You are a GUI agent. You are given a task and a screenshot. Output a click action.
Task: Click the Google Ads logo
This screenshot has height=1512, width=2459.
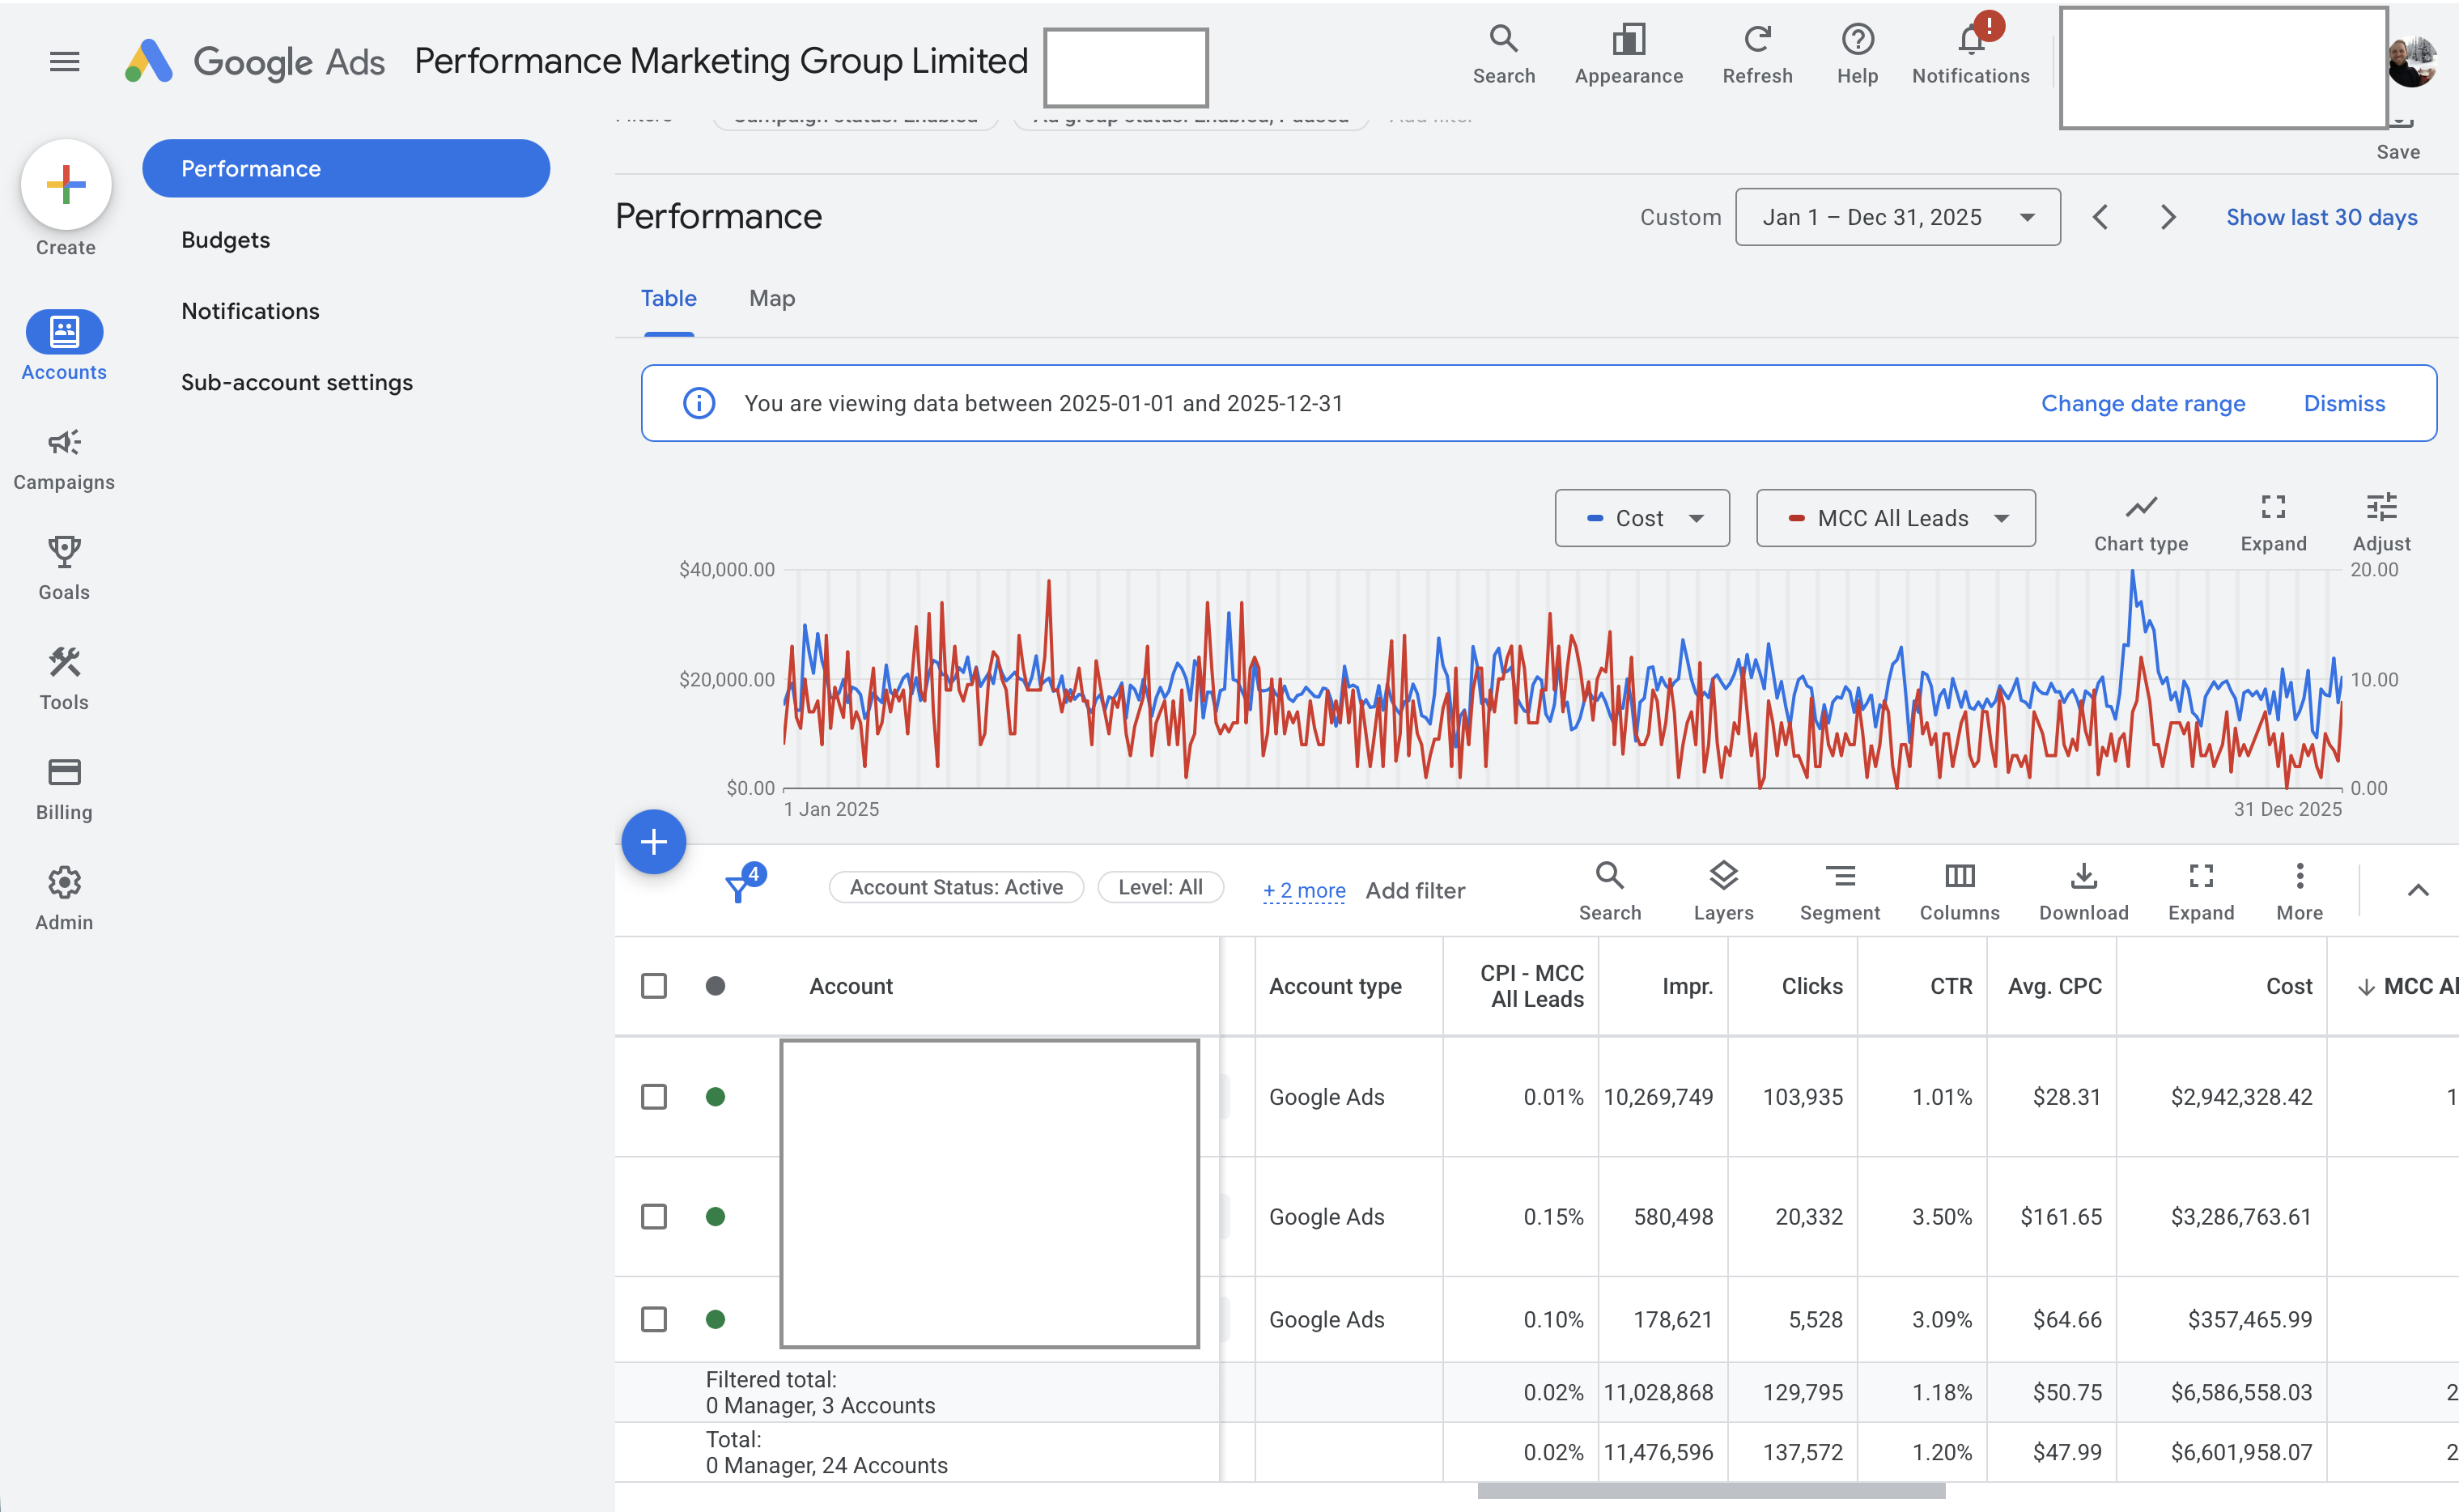tap(254, 61)
